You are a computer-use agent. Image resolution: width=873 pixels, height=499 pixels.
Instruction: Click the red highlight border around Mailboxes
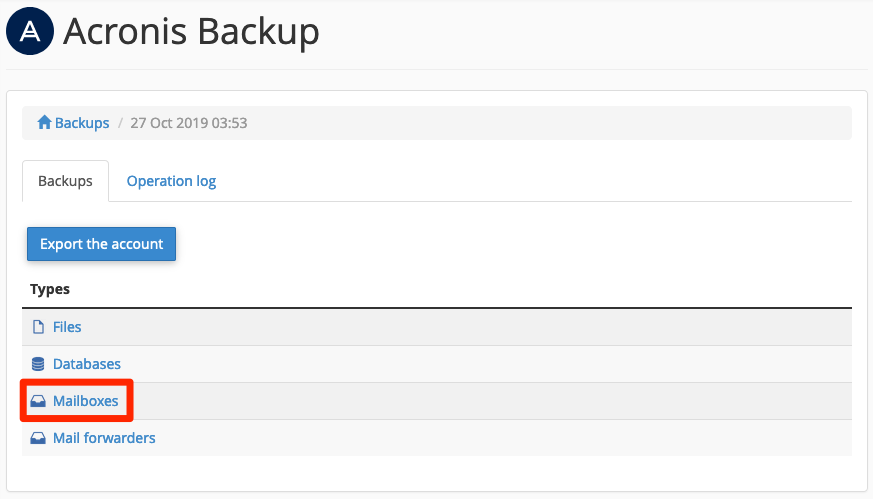[x=76, y=384]
